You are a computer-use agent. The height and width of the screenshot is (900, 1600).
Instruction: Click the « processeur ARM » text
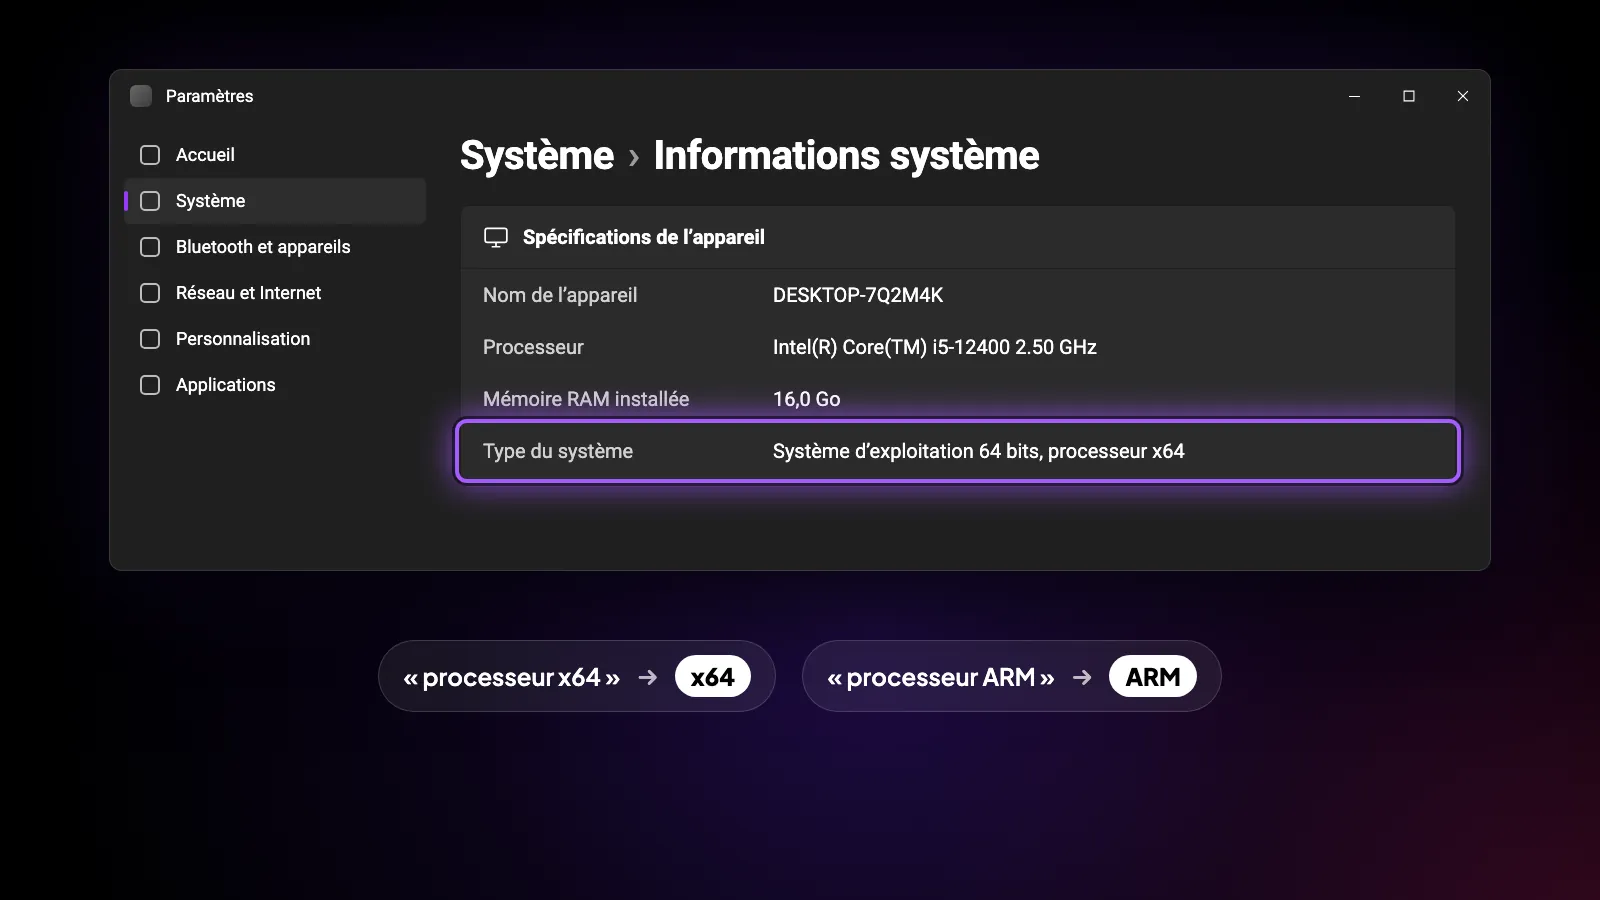click(941, 677)
